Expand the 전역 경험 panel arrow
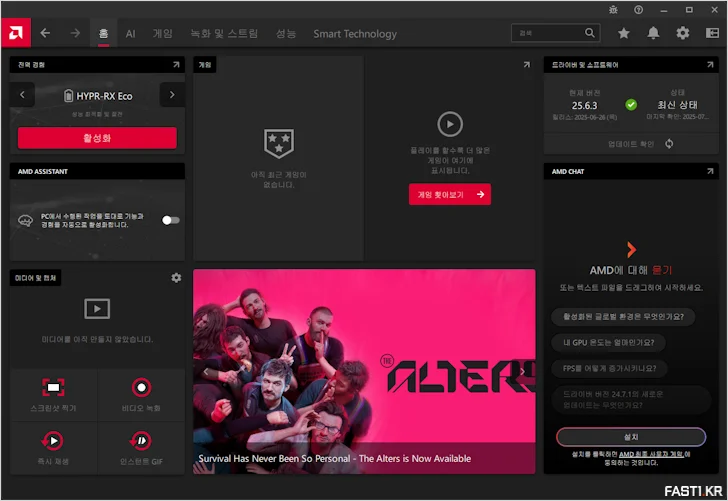Image resolution: width=728 pixels, height=501 pixels. pyautogui.click(x=176, y=65)
